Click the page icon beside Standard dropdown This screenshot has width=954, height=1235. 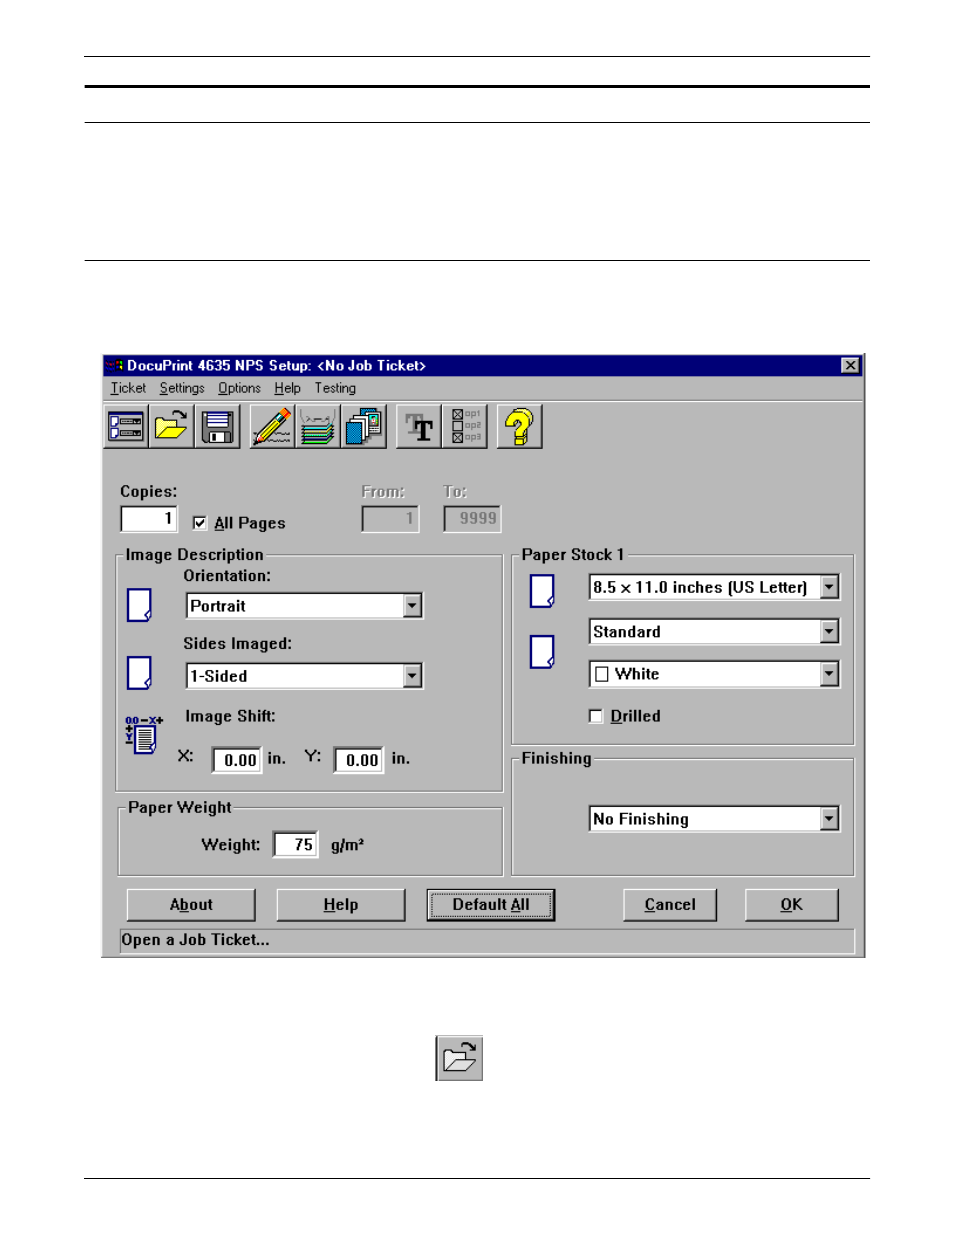pos(542,652)
